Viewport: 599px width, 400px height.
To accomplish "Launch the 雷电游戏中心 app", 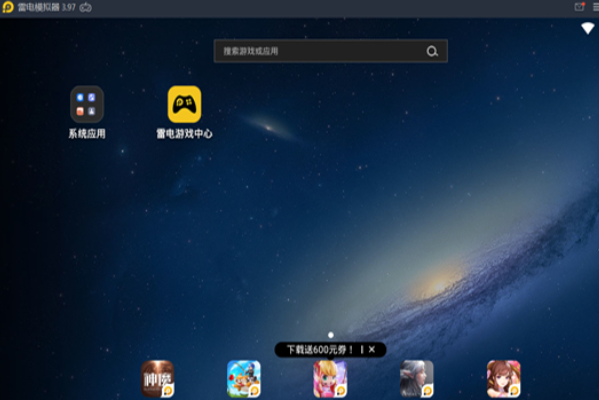I will (x=185, y=104).
